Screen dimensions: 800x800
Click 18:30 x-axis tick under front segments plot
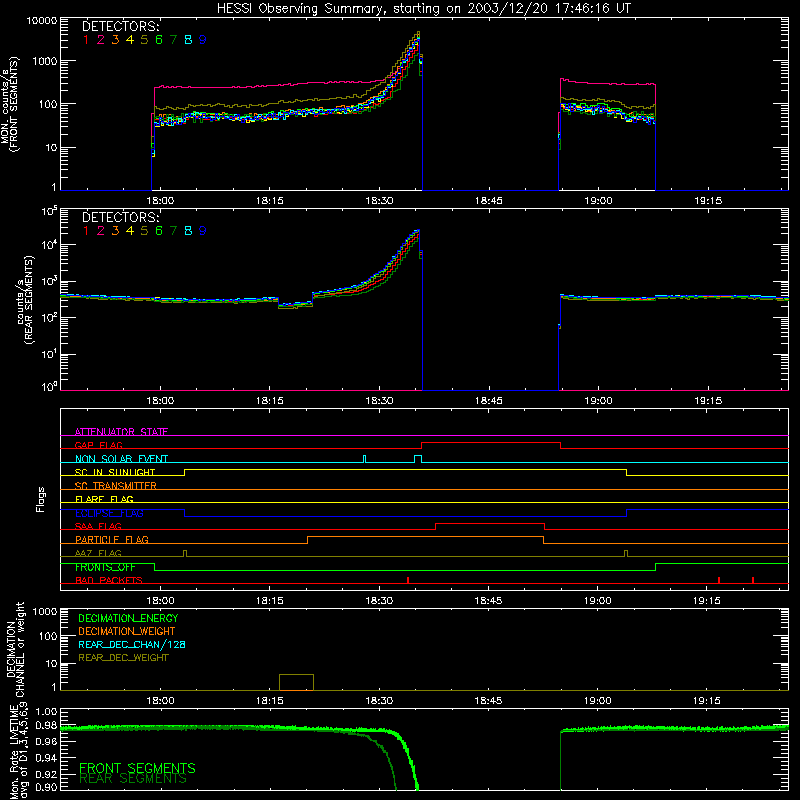379,201
